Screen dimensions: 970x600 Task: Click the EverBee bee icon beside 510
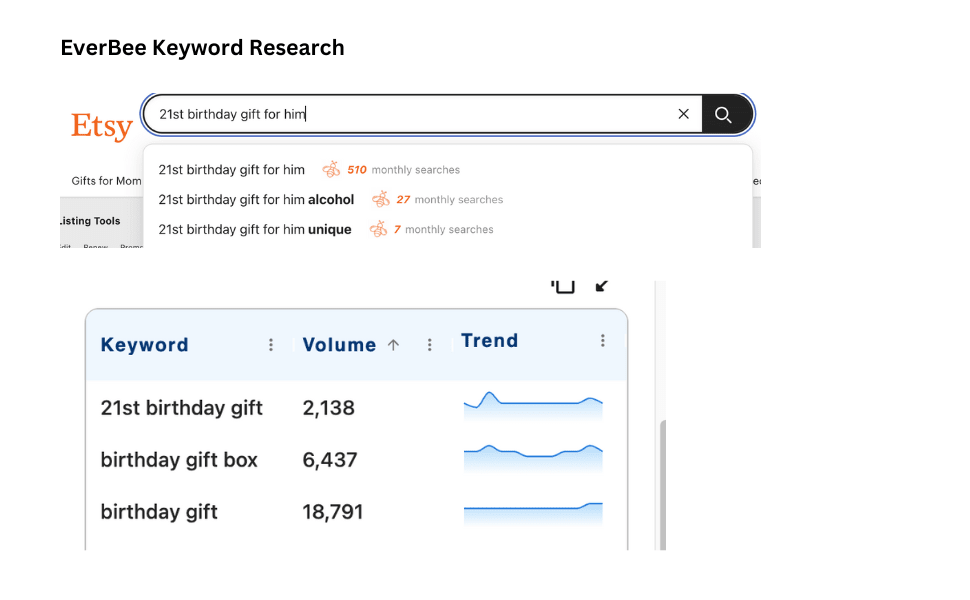(332, 169)
